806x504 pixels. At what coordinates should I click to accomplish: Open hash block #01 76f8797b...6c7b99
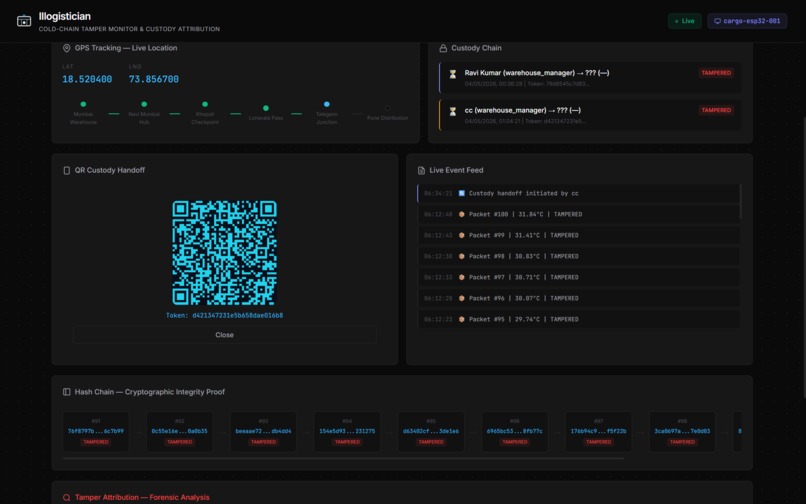click(x=96, y=432)
